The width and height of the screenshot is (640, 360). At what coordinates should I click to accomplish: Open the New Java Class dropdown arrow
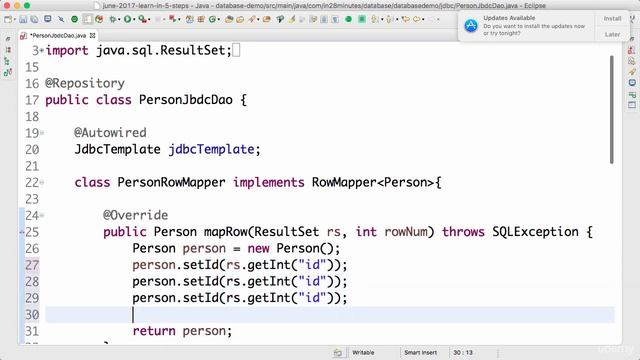click(x=218, y=20)
